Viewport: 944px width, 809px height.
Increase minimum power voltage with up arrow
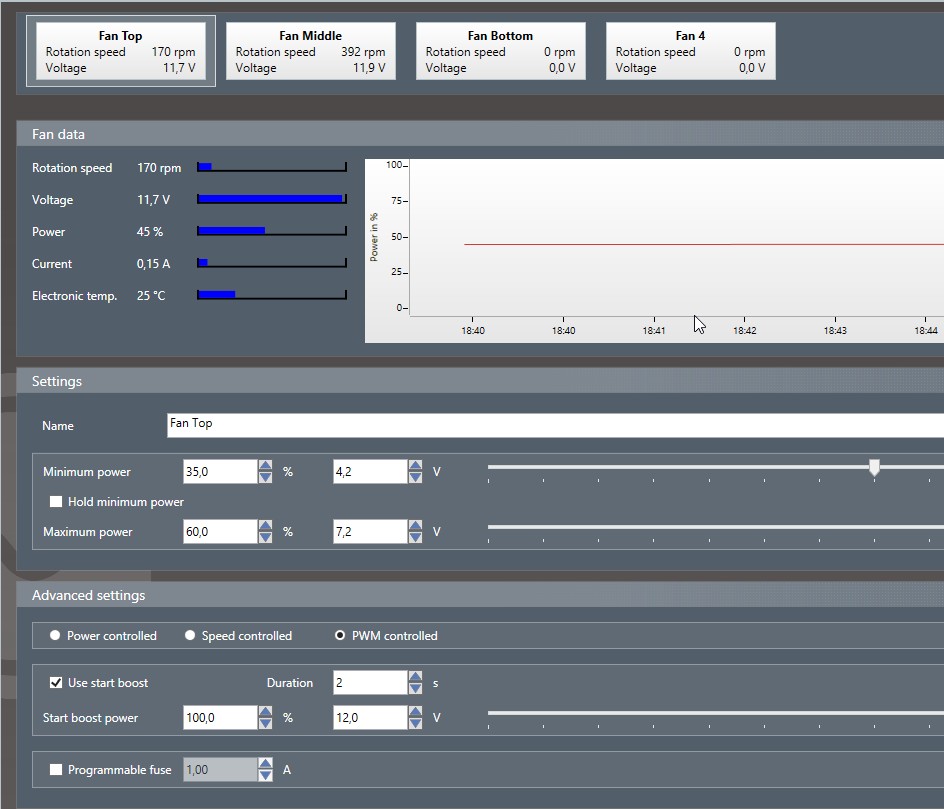pyautogui.click(x=415, y=465)
